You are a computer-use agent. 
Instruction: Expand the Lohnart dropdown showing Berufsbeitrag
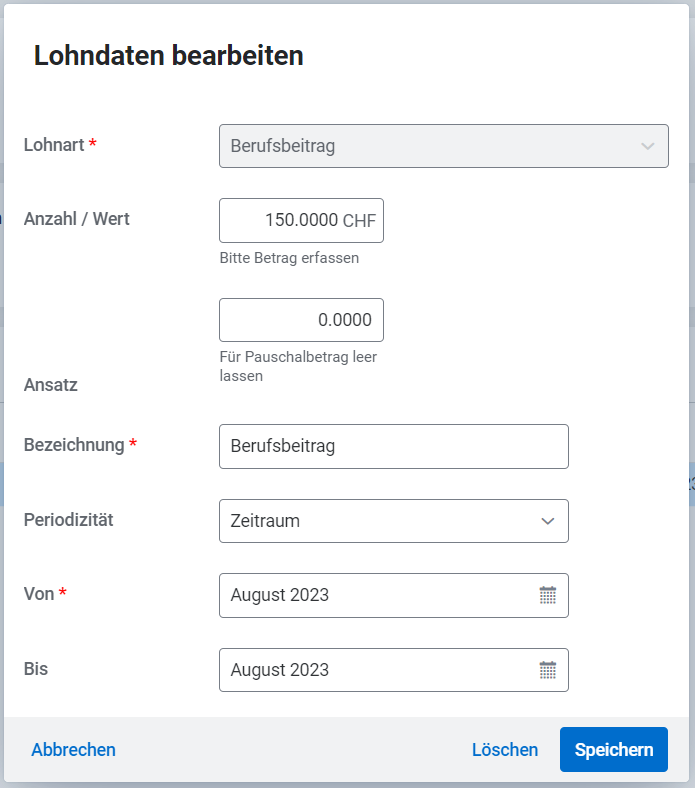point(443,146)
